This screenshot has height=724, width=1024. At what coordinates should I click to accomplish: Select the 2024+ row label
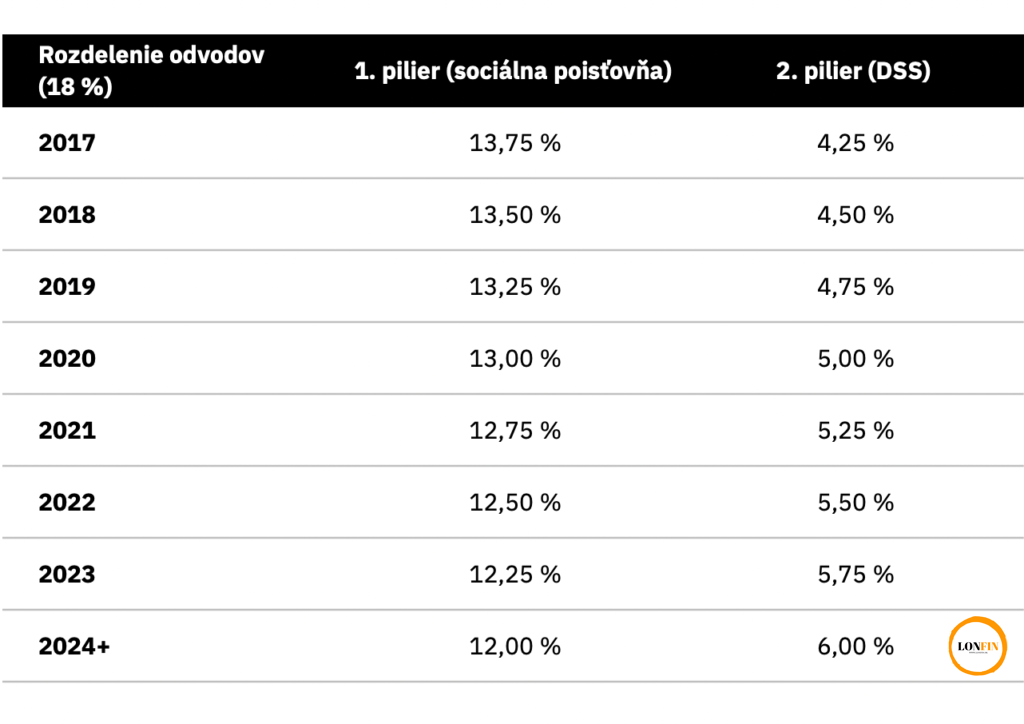pyautogui.click(x=74, y=646)
